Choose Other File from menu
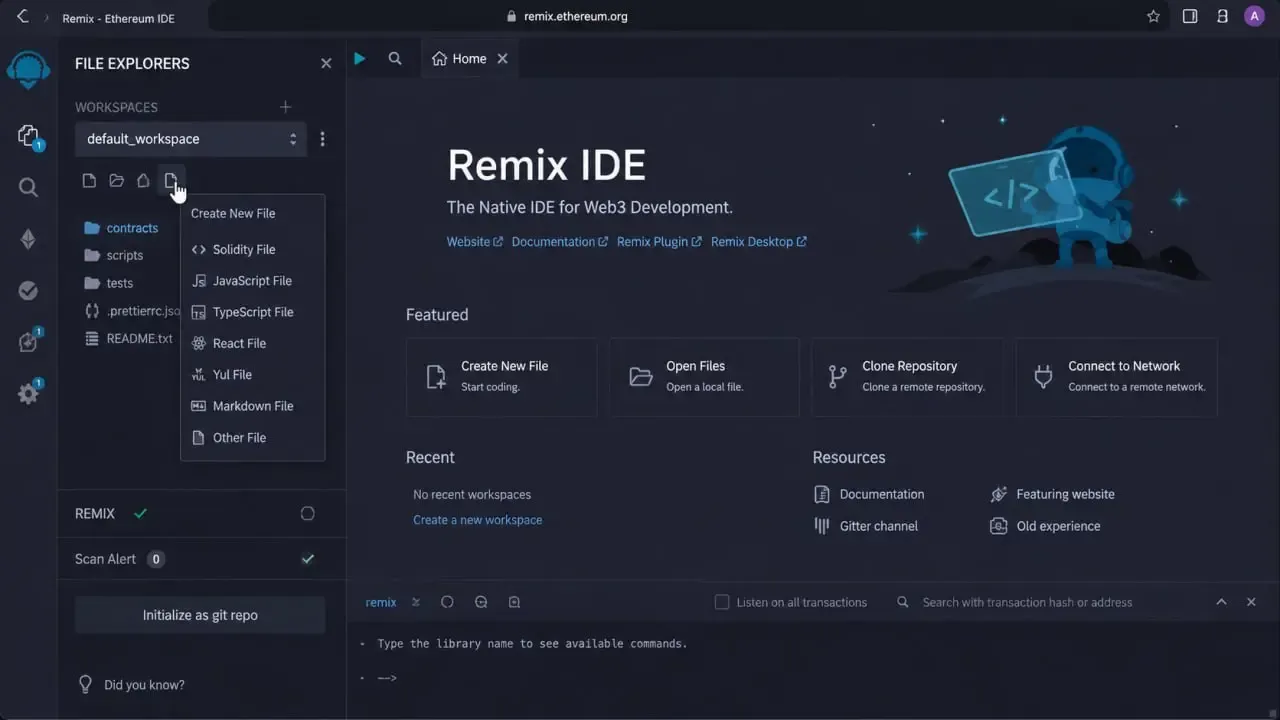Screen dimensions: 1280x720 (x=252, y=437)
